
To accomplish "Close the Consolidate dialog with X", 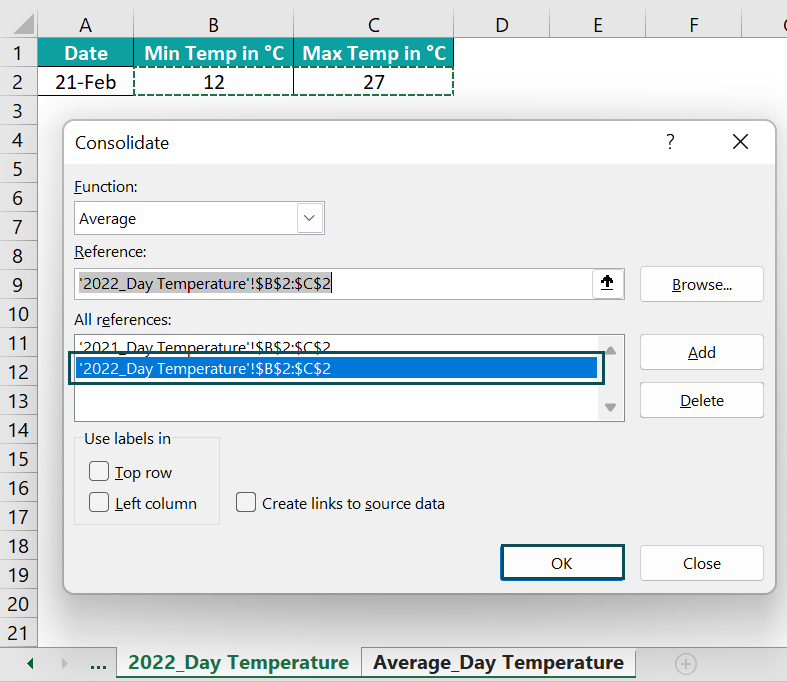I will [740, 142].
